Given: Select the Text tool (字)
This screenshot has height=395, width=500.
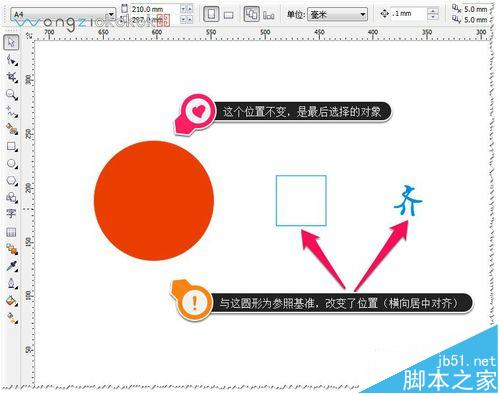Looking at the screenshot, I should tap(11, 214).
